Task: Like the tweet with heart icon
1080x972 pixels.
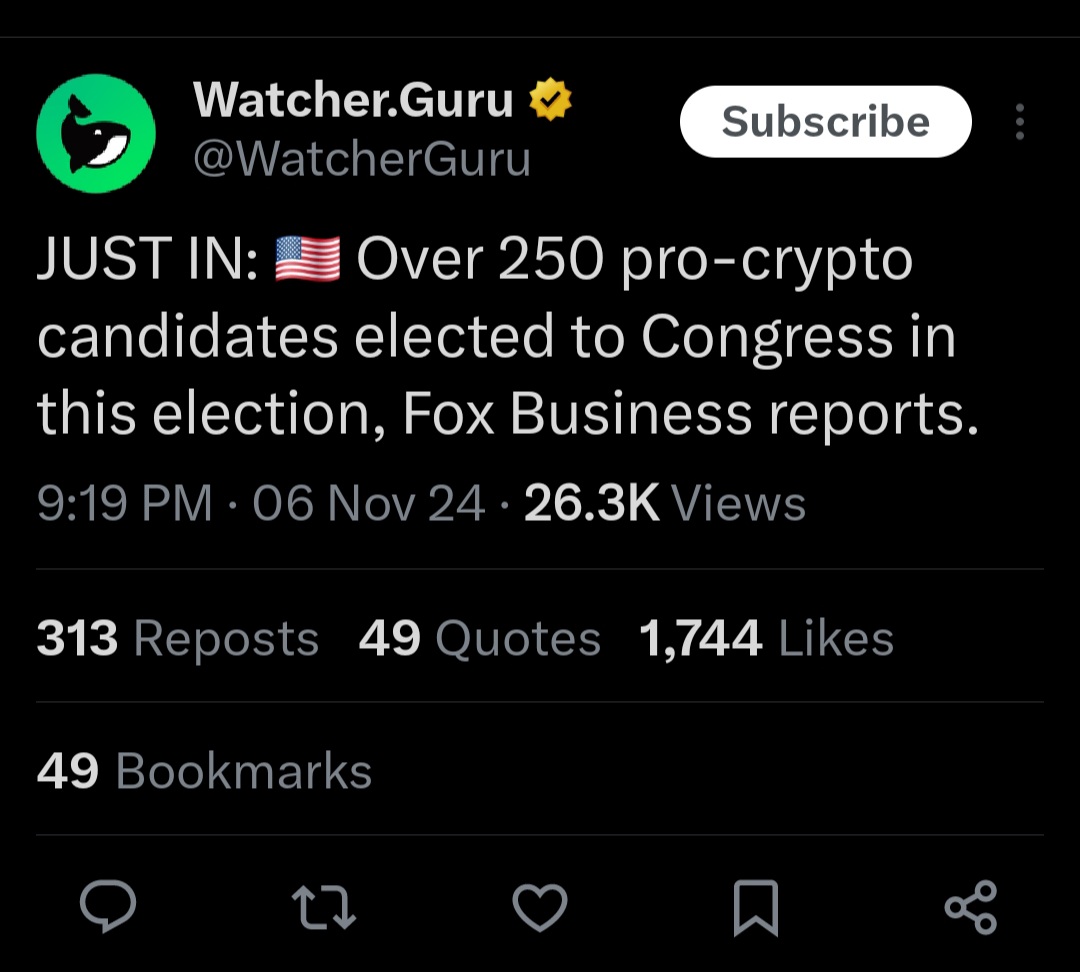Action: pyautogui.click(x=540, y=907)
